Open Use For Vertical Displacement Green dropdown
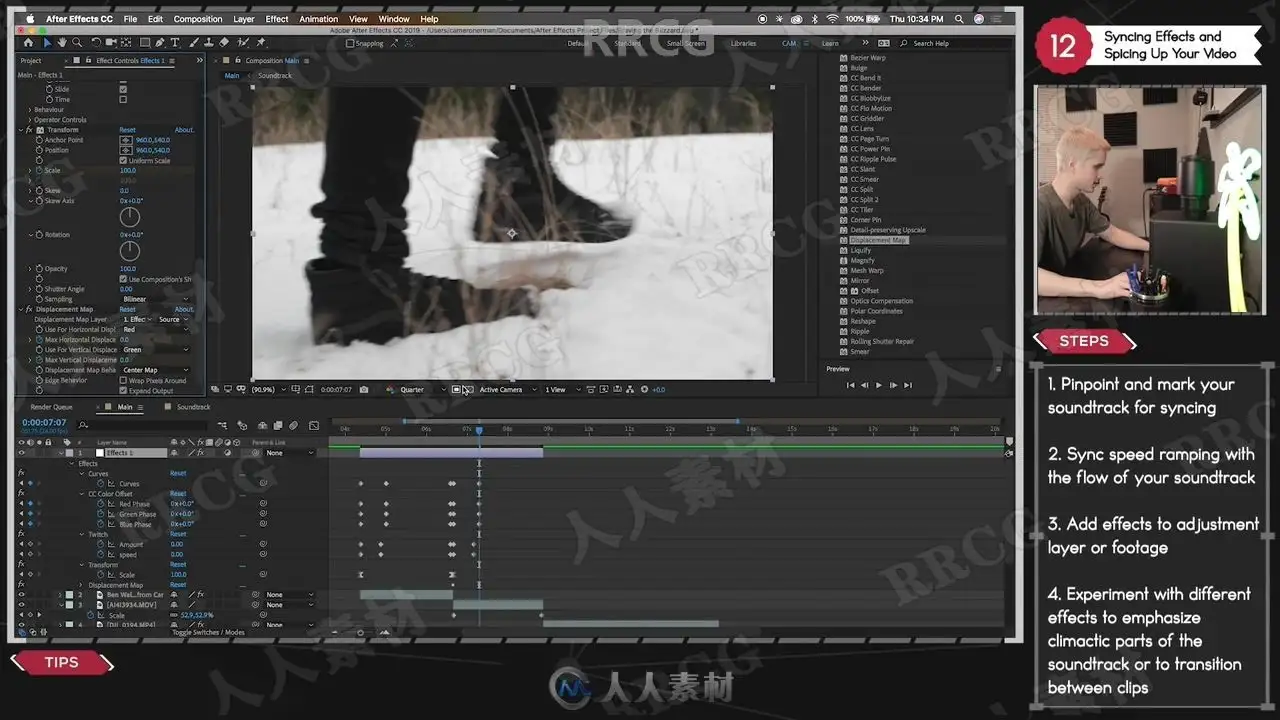This screenshot has width=1280, height=720. tap(155, 350)
